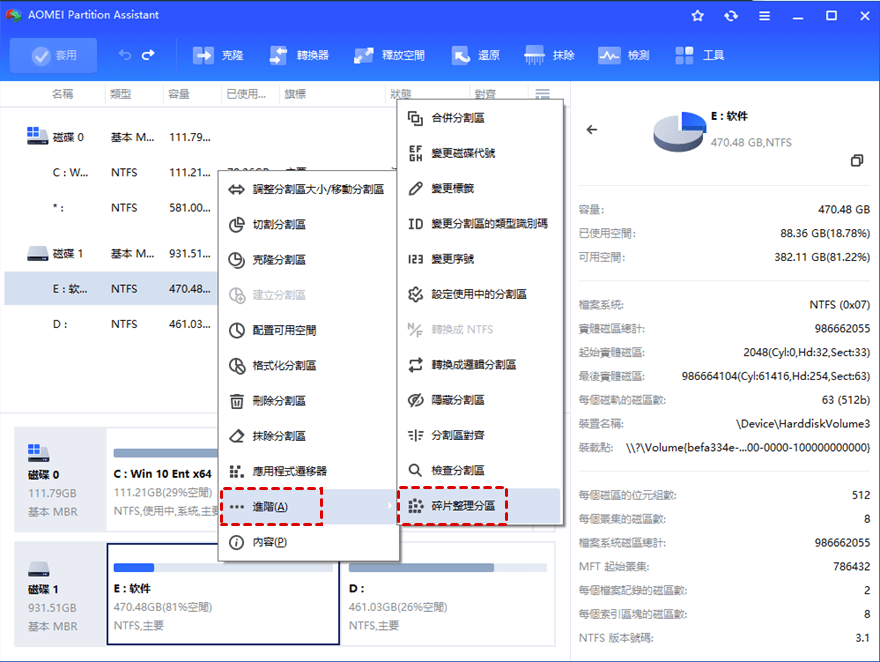Screen dimensions: 880x662
Task: Select 變更標籤 change label
Action: [x=480, y=189]
